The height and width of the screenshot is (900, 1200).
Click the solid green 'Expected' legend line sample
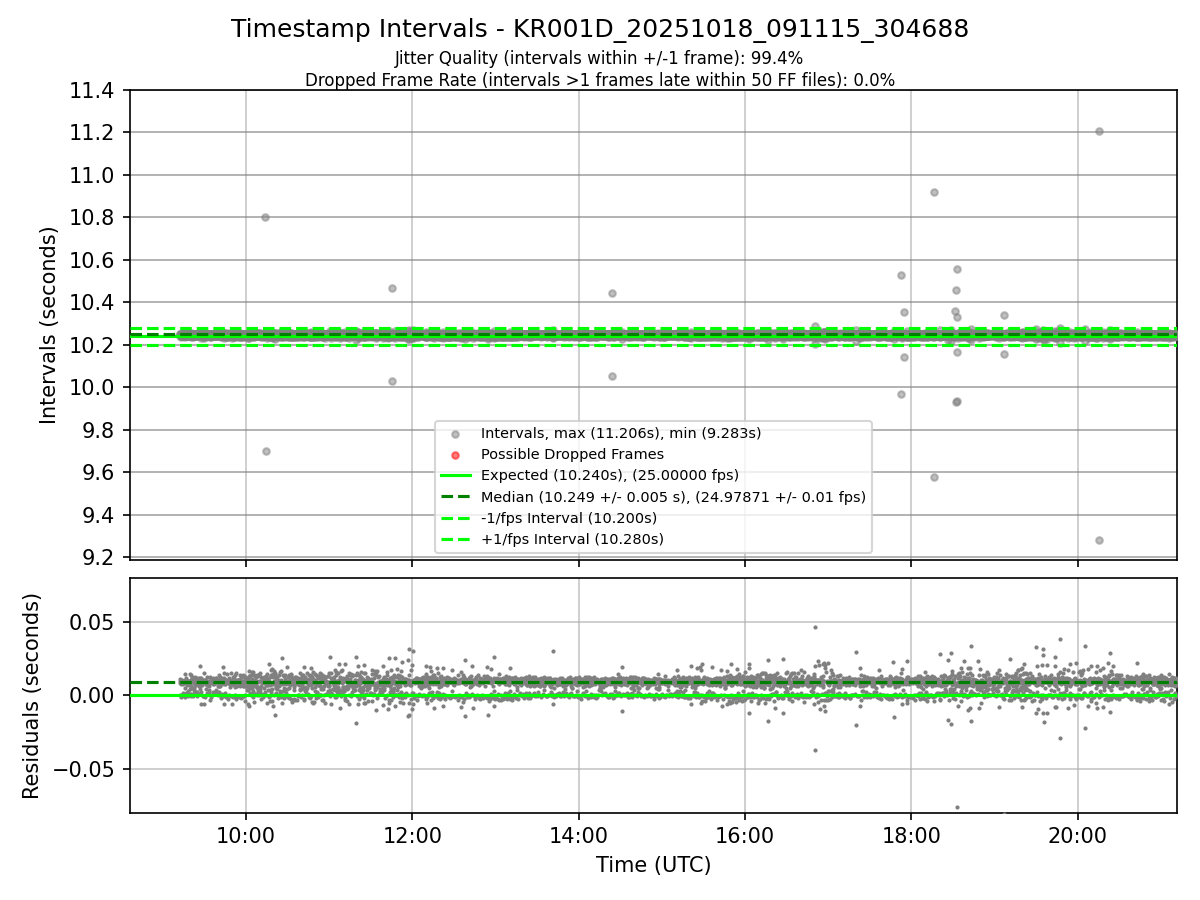[x=455, y=476]
